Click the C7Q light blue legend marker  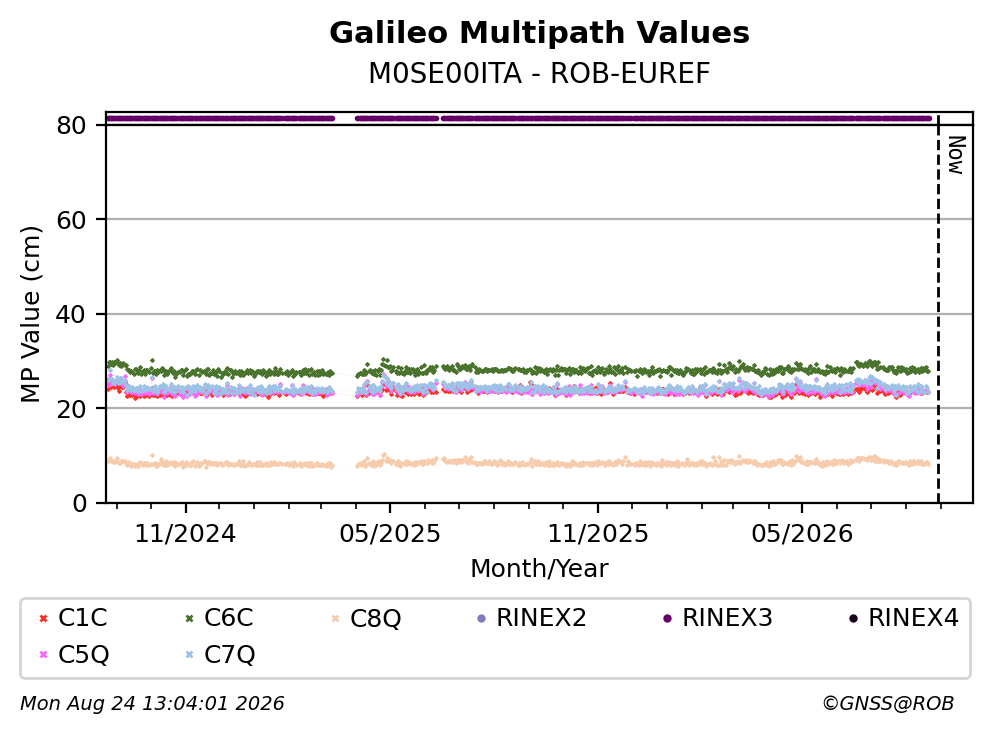click(189, 655)
